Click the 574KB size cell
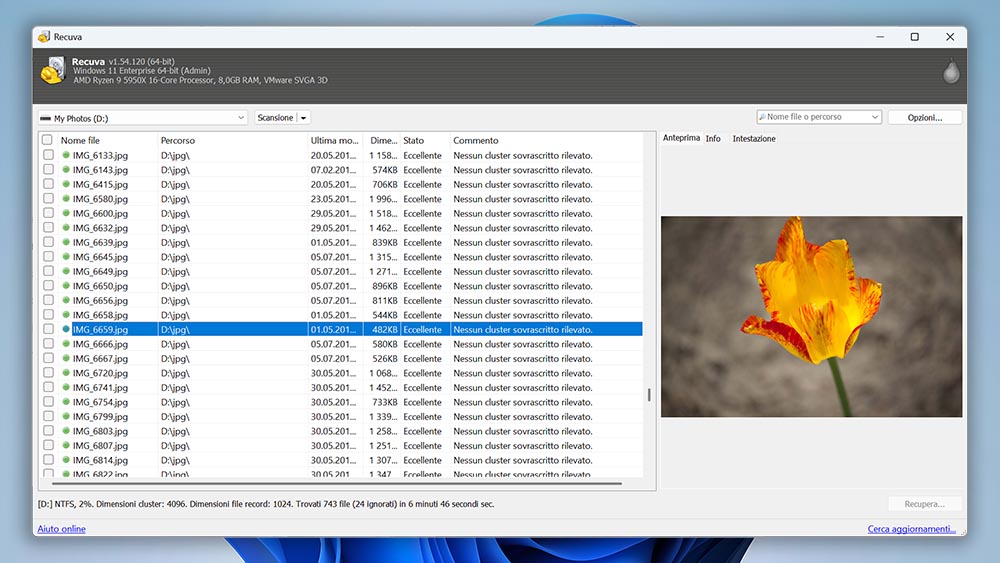The height and width of the screenshot is (563, 1000). [385, 170]
